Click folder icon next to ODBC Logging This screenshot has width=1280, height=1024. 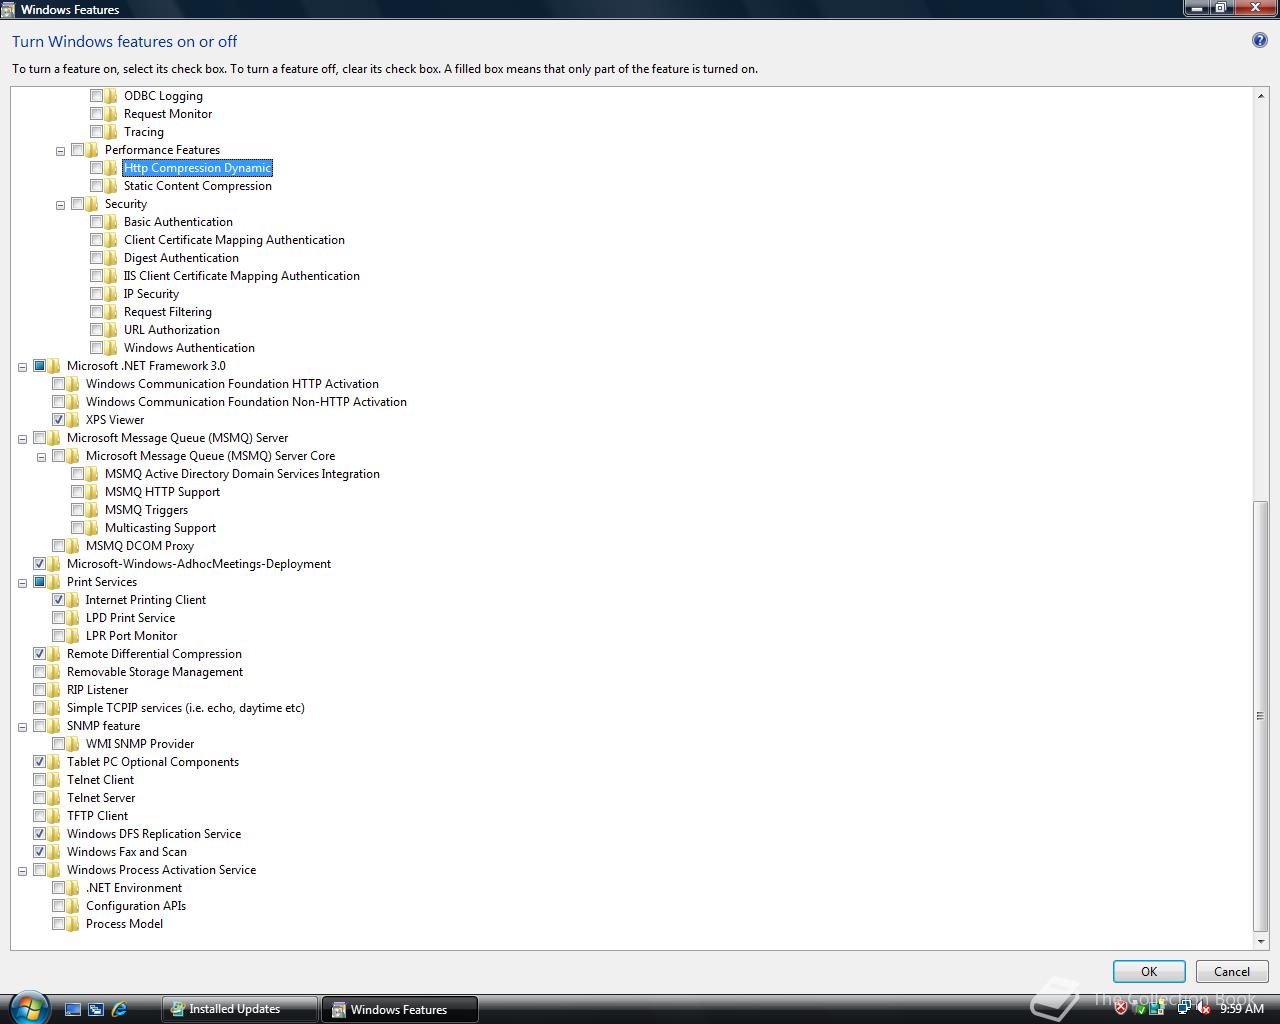point(111,96)
